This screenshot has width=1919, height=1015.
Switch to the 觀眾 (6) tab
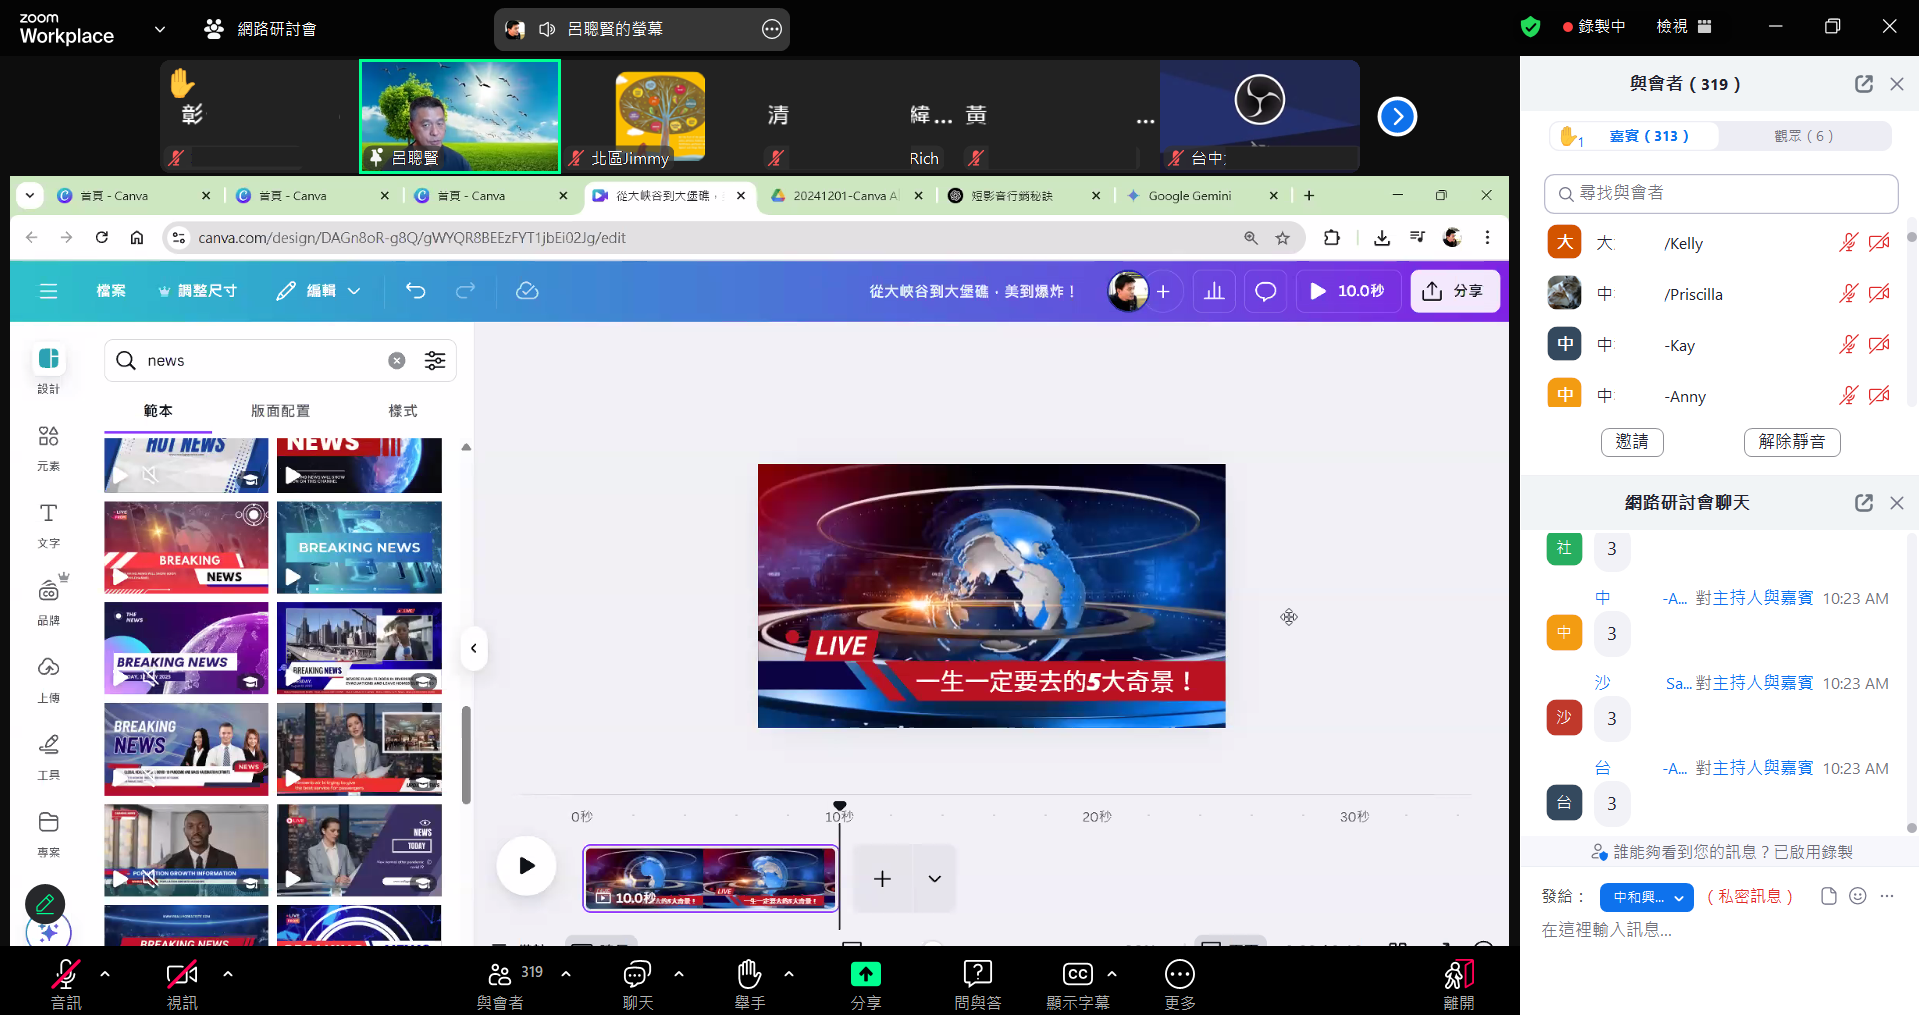[x=1804, y=136]
